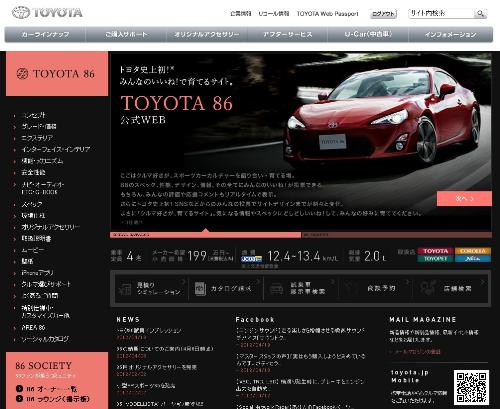Click the Toyota logo in the header

click(x=47, y=13)
